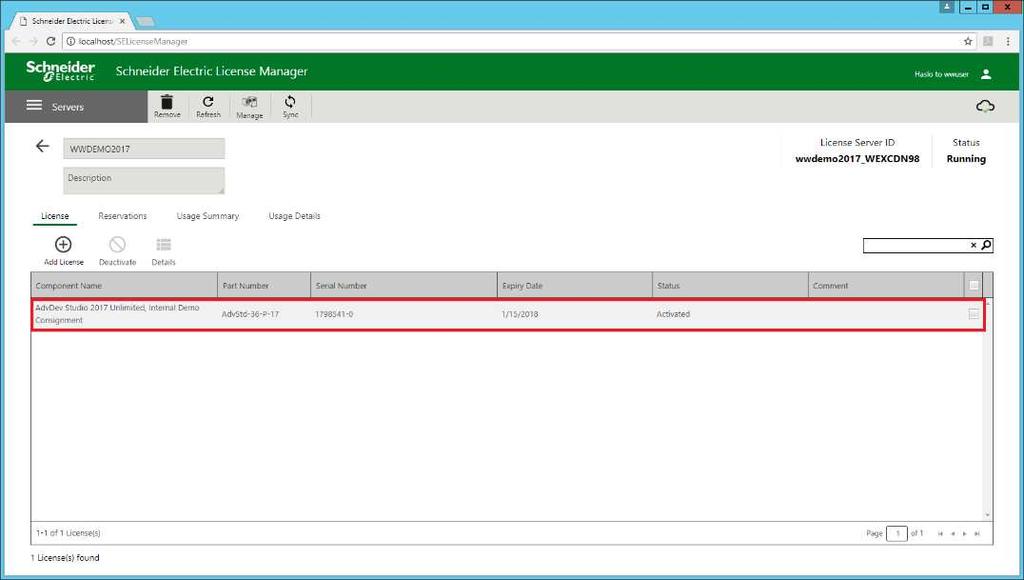This screenshot has height=580, width=1024.
Task: Tick the checkbox for the AdvDev Studio 2017 license row
Action: (974, 314)
